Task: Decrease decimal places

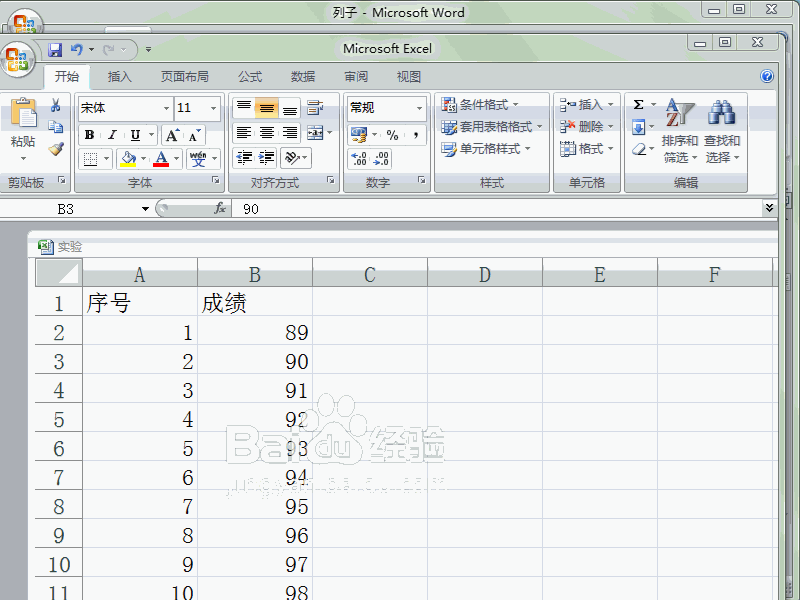Action: pyautogui.click(x=381, y=159)
